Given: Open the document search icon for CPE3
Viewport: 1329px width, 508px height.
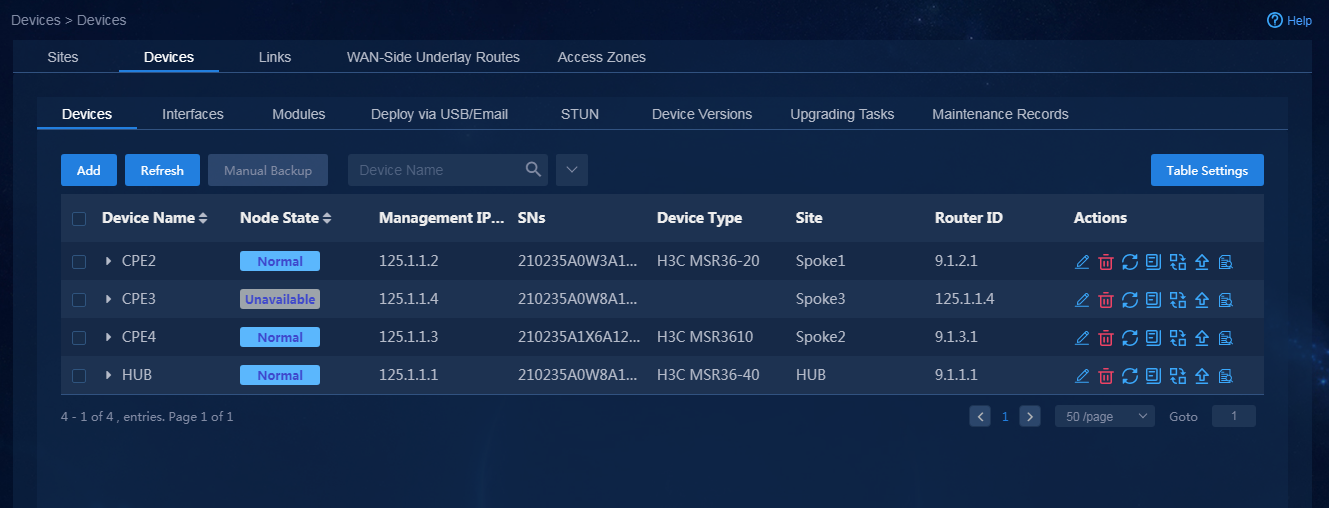Looking at the screenshot, I should coord(1225,300).
